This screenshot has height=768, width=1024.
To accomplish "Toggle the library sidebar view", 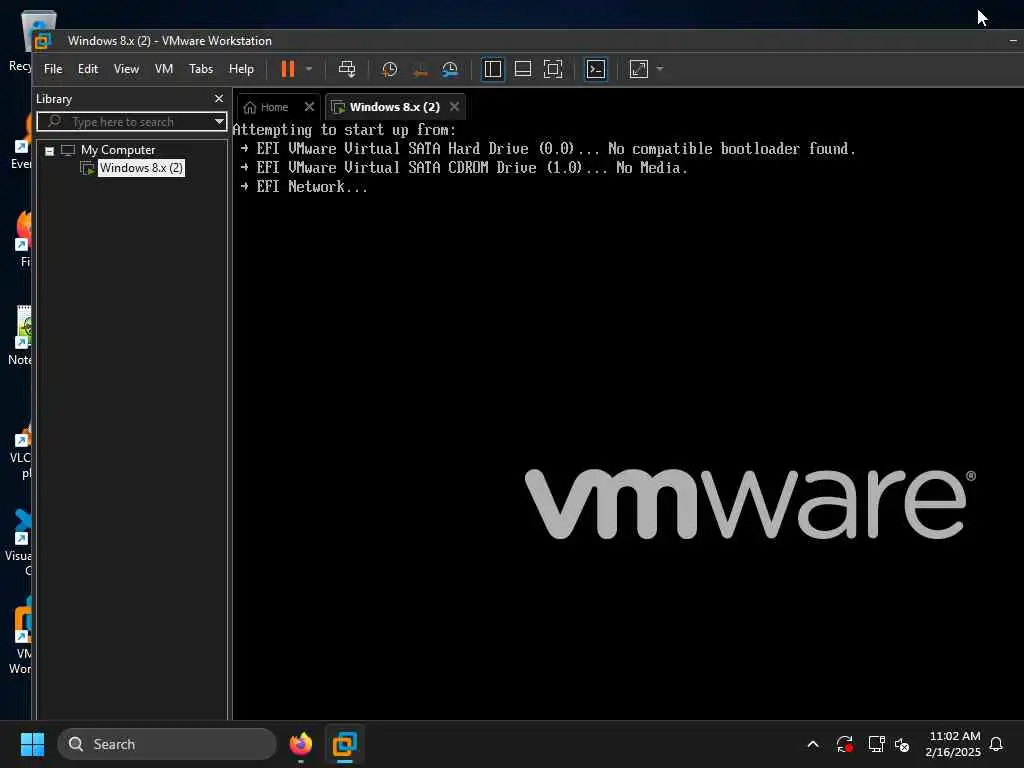I will [492, 69].
